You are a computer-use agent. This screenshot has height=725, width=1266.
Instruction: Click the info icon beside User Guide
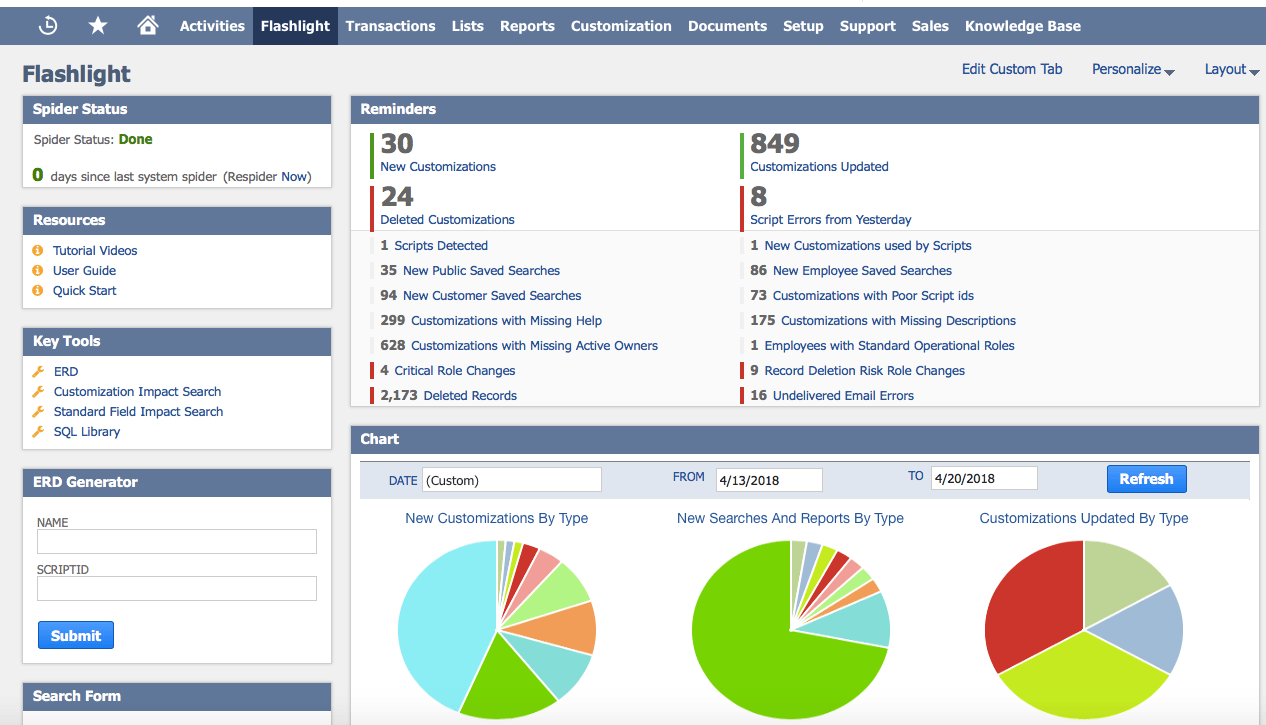[x=39, y=270]
